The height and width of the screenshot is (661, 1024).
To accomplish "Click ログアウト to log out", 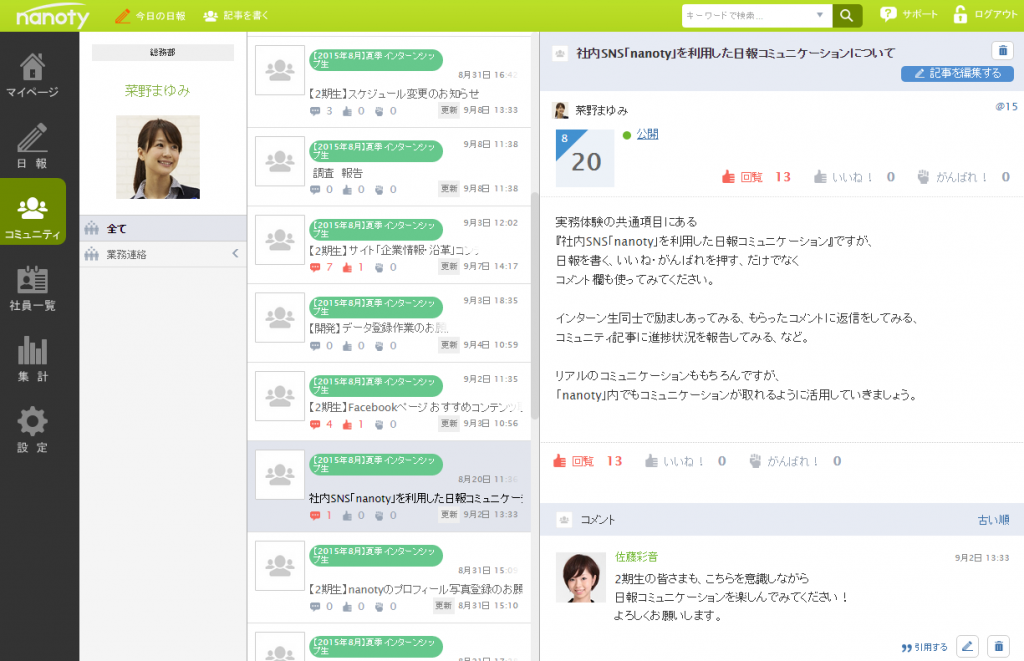I will pos(985,14).
